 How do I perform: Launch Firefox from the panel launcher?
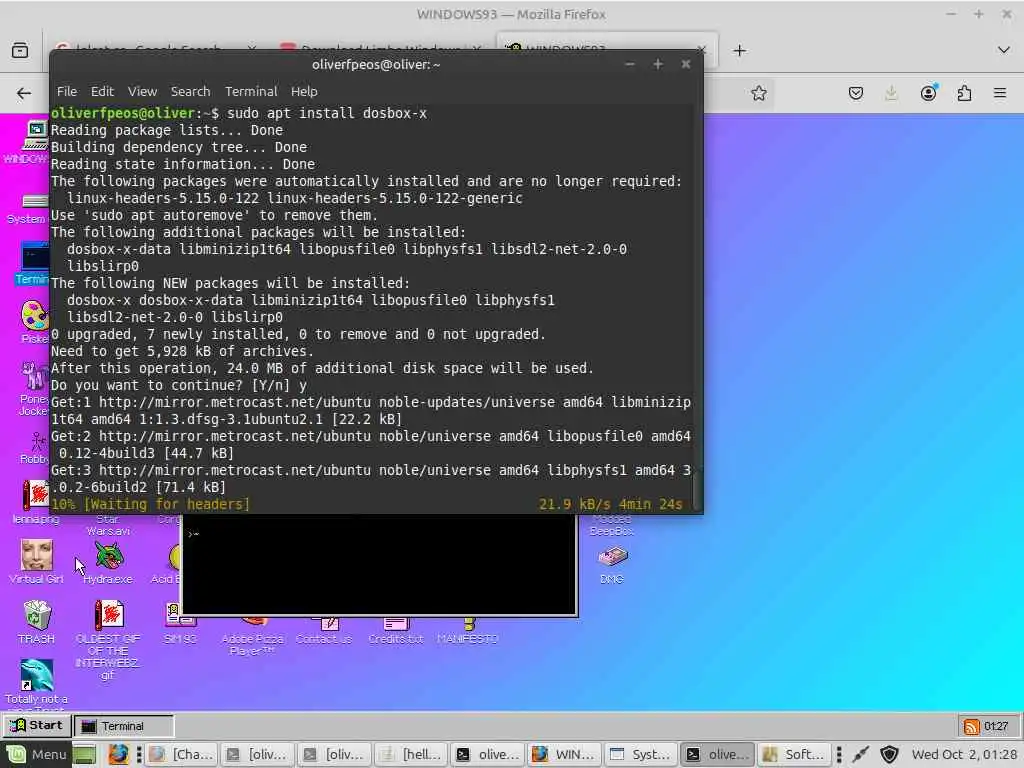[x=118, y=754]
